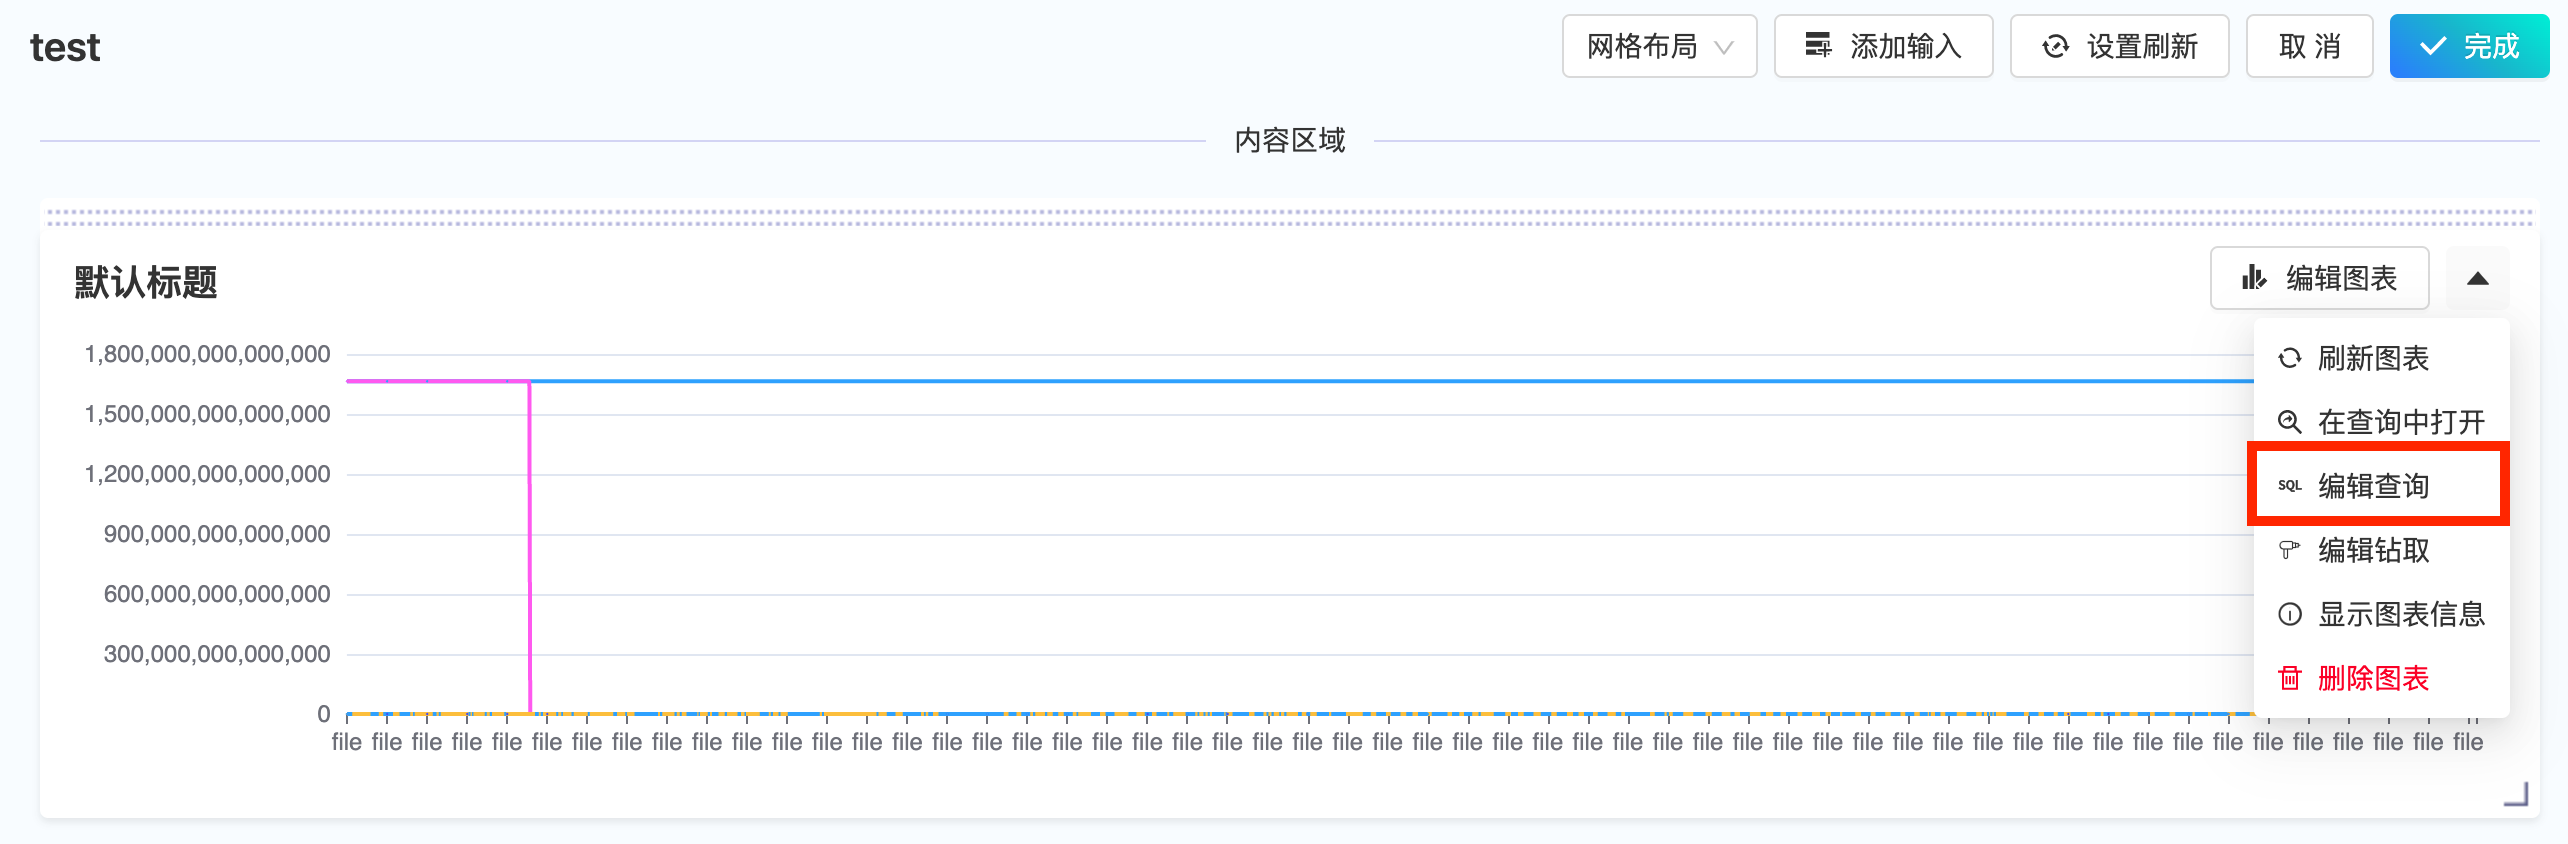Choose 删除图表 in red

(x=2381, y=678)
